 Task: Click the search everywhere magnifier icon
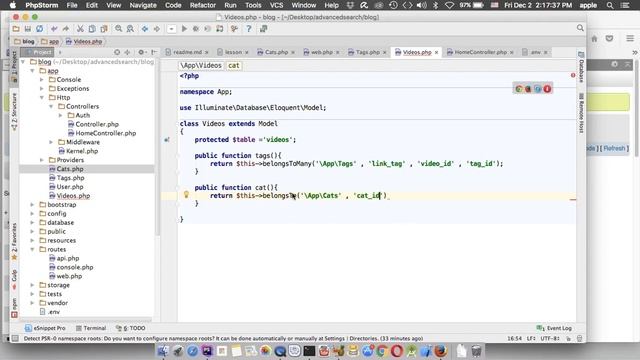[x=580, y=28]
